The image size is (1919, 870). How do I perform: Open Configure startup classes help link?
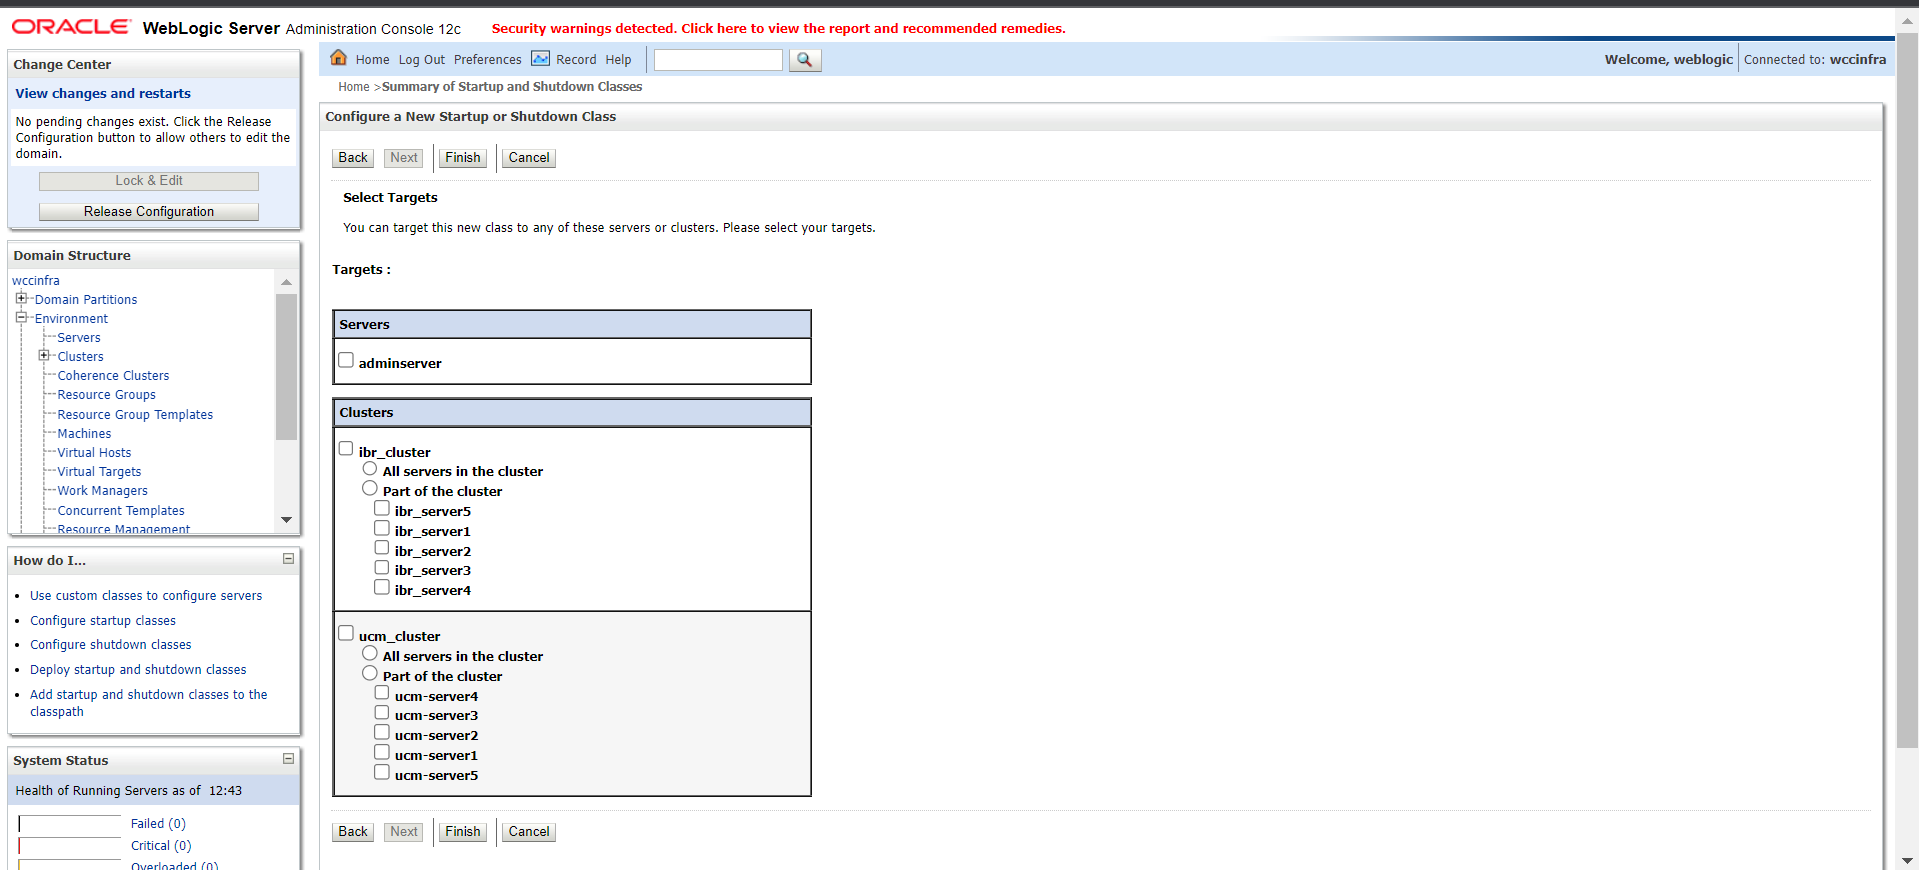(103, 621)
